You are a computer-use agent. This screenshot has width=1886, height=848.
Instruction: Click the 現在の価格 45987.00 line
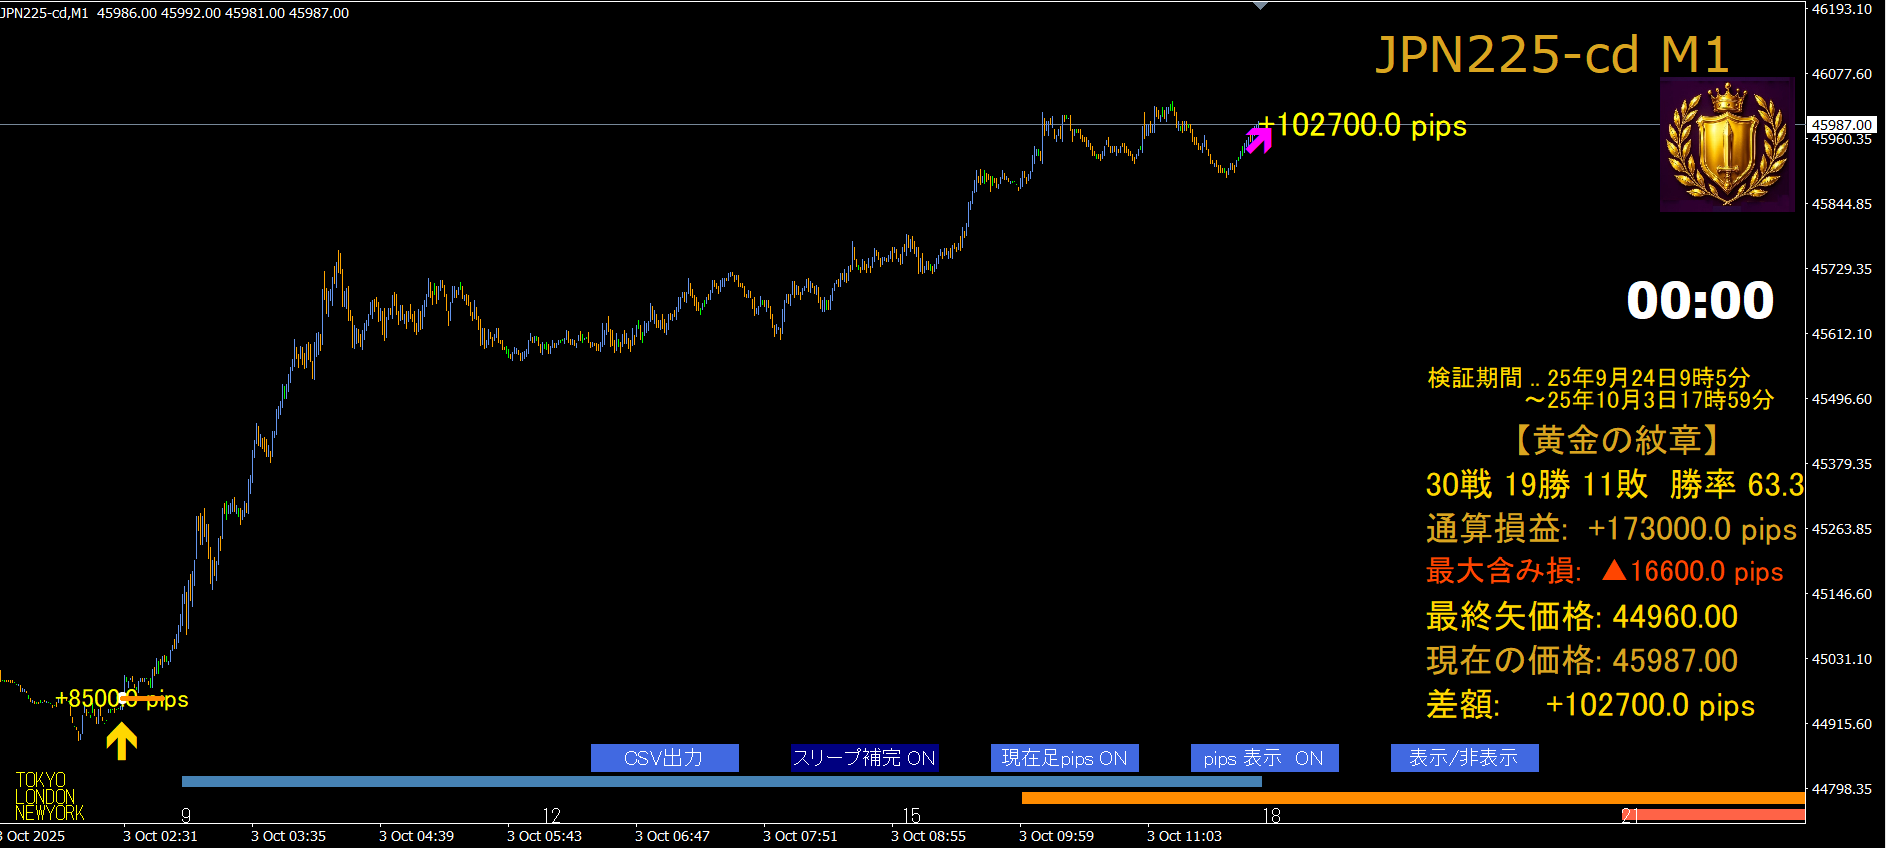(1582, 660)
